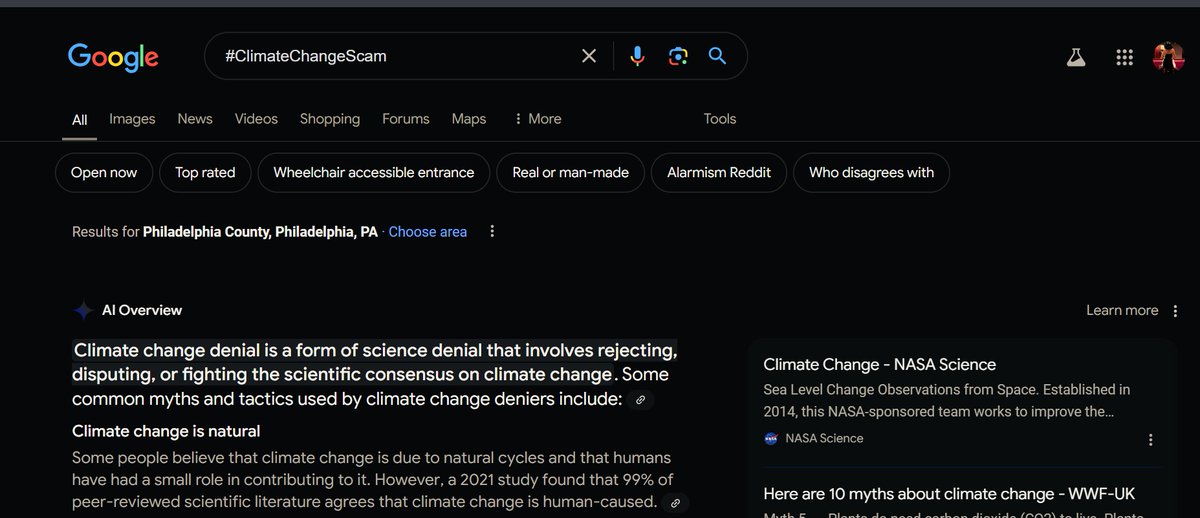1200x518 pixels.
Task: Apply 'Wheelchair accessible entrance' filter chip
Action: (x=374, y=172)
